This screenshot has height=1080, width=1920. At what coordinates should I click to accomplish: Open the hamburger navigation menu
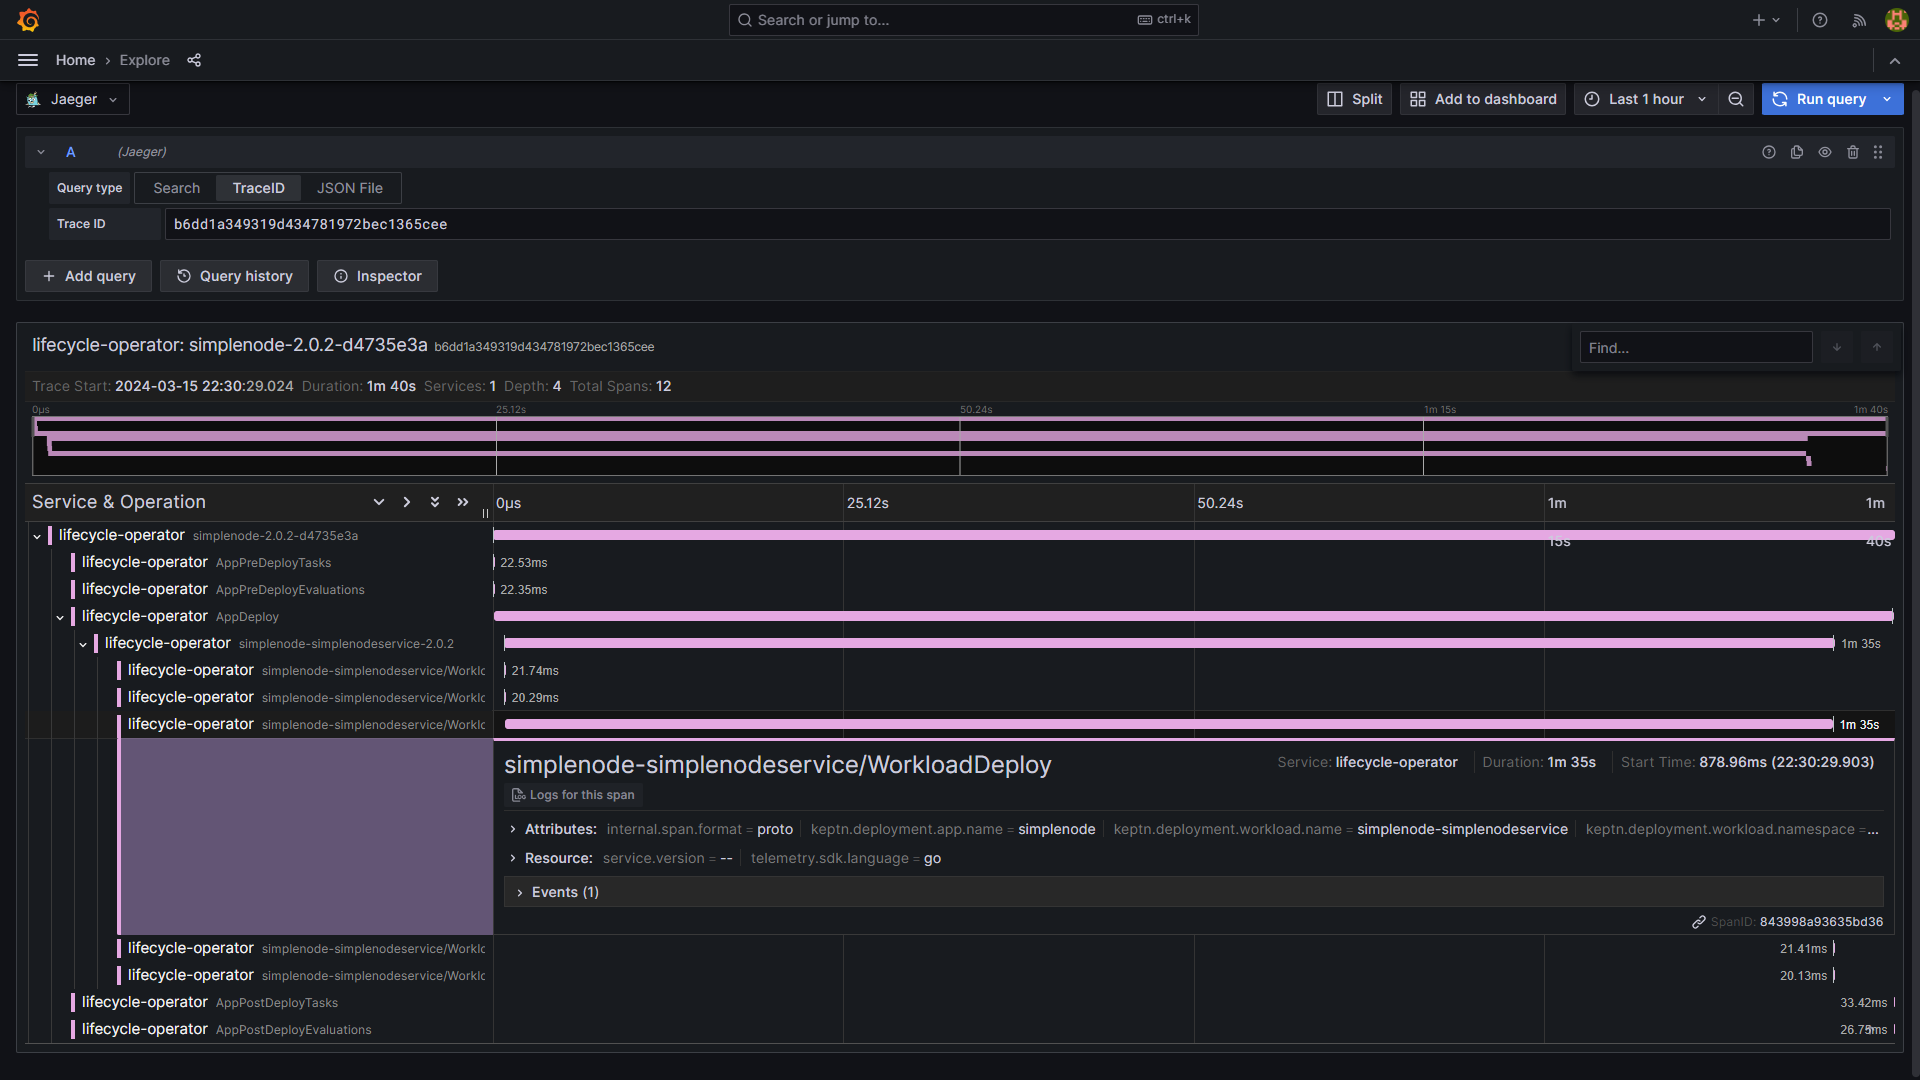pyautogui.click(x=28, y=60)
